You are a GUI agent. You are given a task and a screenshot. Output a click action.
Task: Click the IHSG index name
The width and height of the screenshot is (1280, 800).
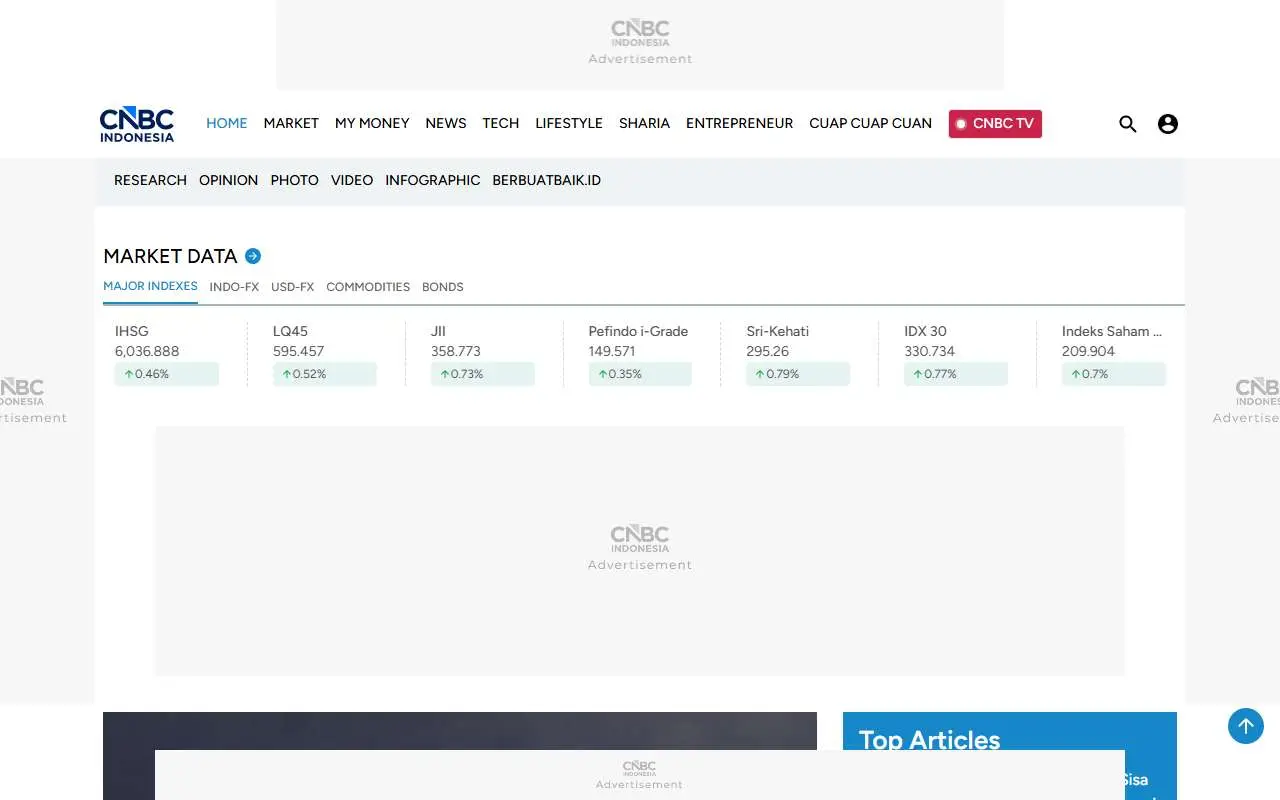pyautogui.click(x=132, y=331)
